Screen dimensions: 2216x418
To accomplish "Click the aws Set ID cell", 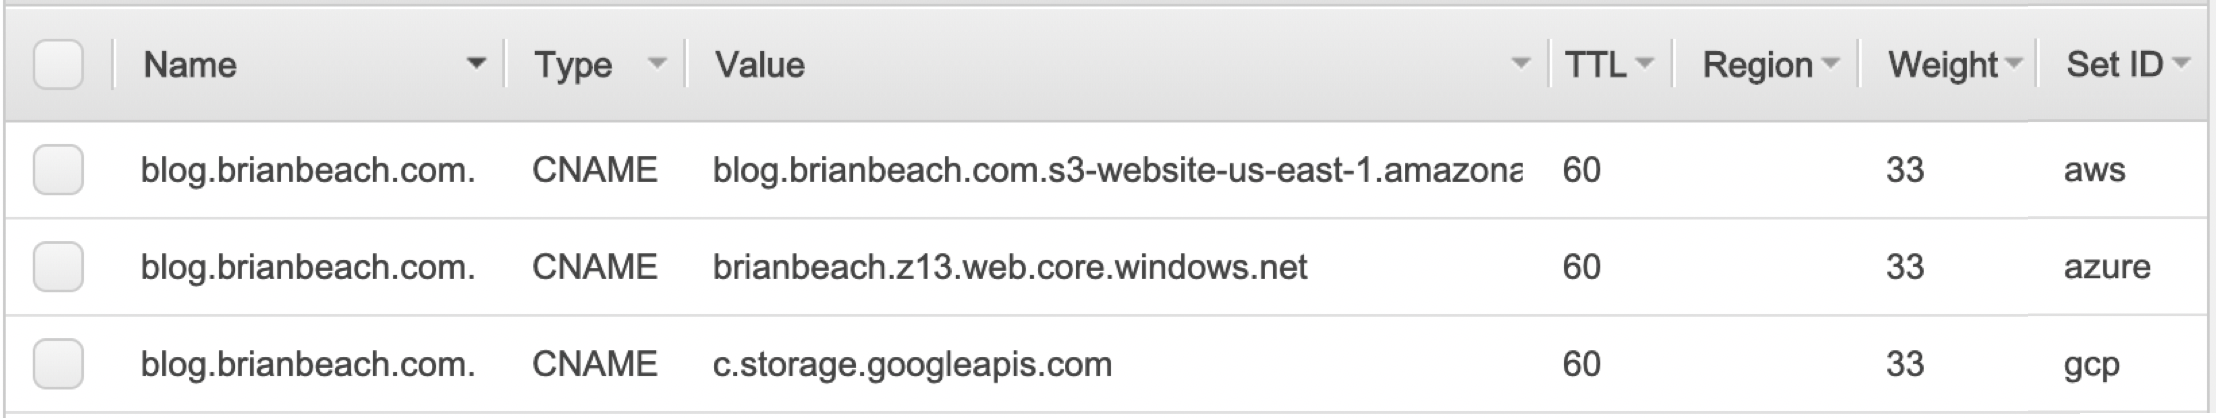I will (x=2094, y=170).
